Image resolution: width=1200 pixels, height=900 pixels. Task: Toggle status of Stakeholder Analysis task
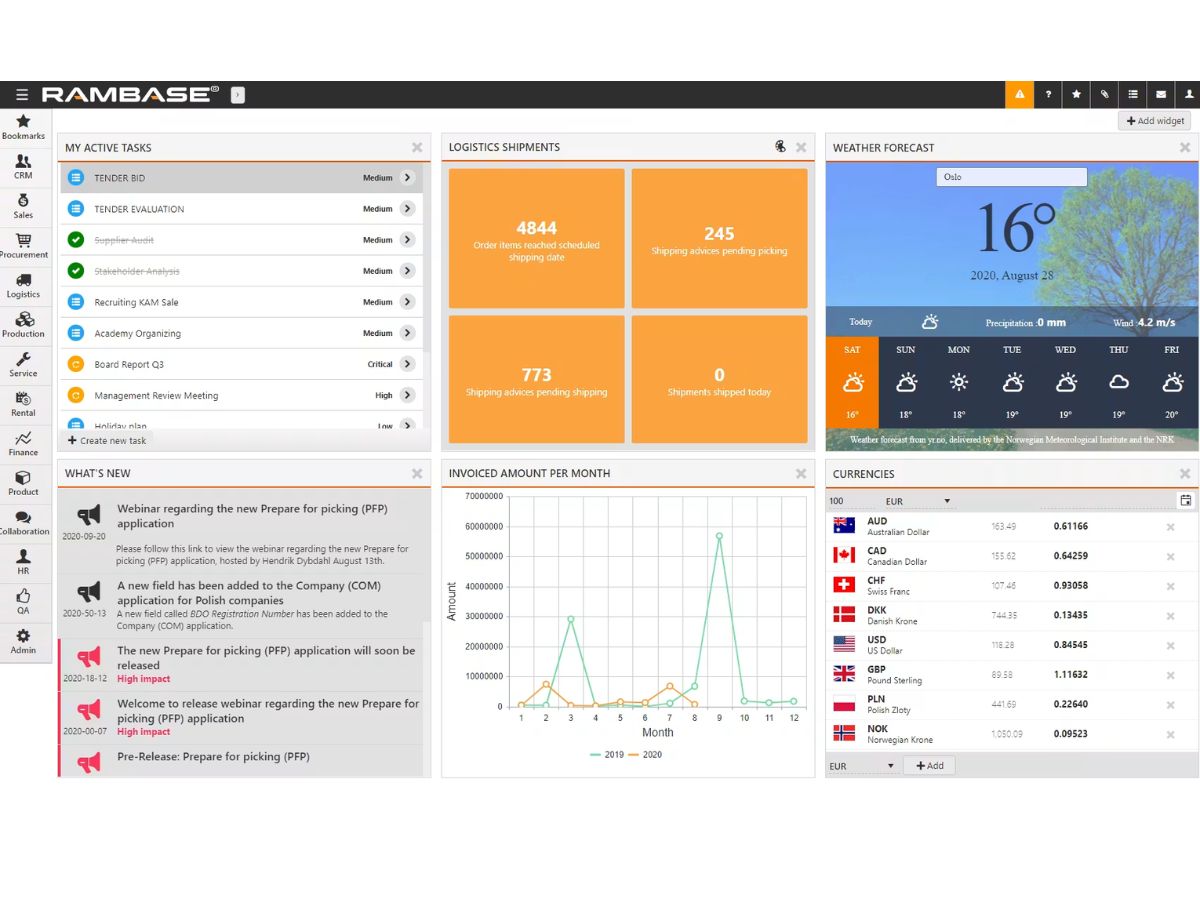point(75,271)
